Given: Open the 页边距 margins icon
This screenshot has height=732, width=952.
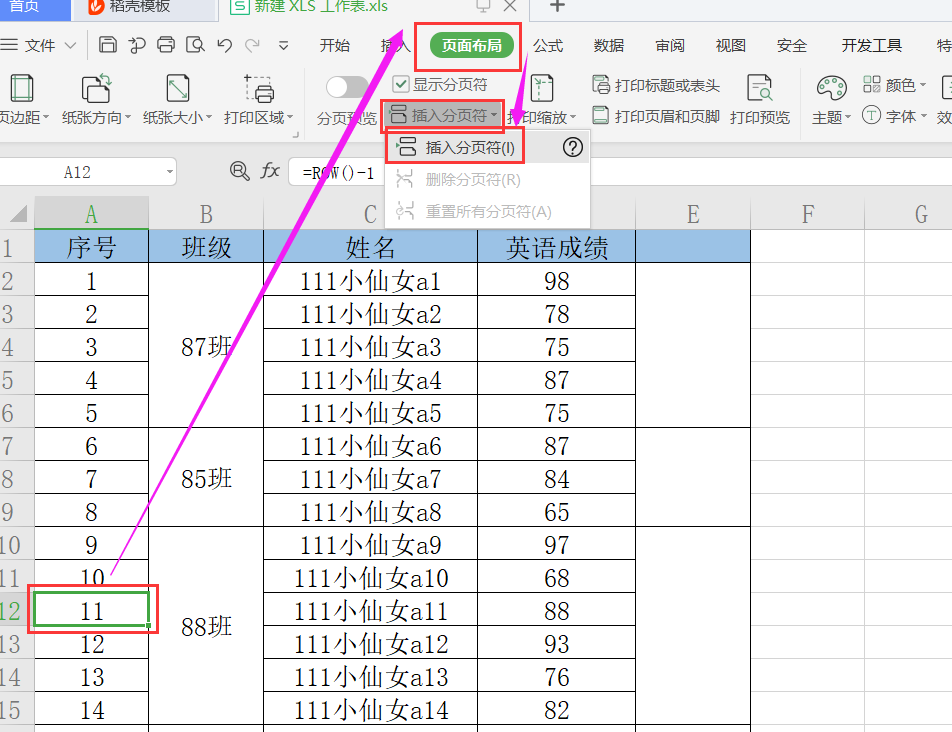Looking at the screenshot, I should coord(22,89).
